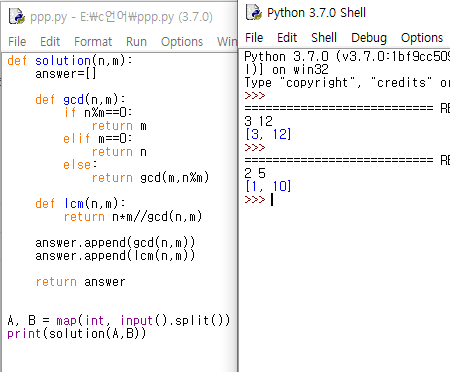Open Shell menu in Python Shell window
This screenshot has width=450, height=372.
click(324, 38)
